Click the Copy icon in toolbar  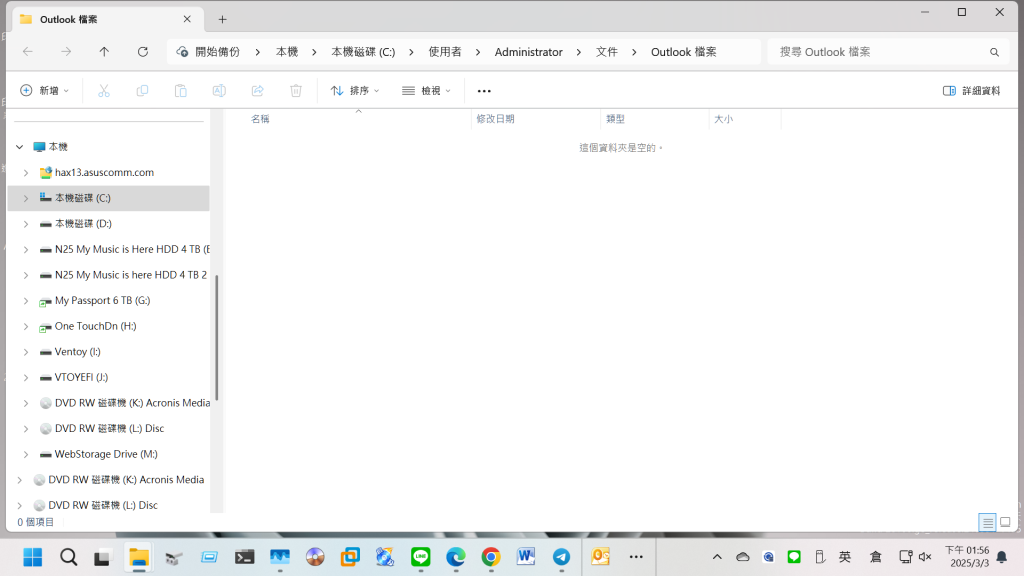(x=142, y=91)
